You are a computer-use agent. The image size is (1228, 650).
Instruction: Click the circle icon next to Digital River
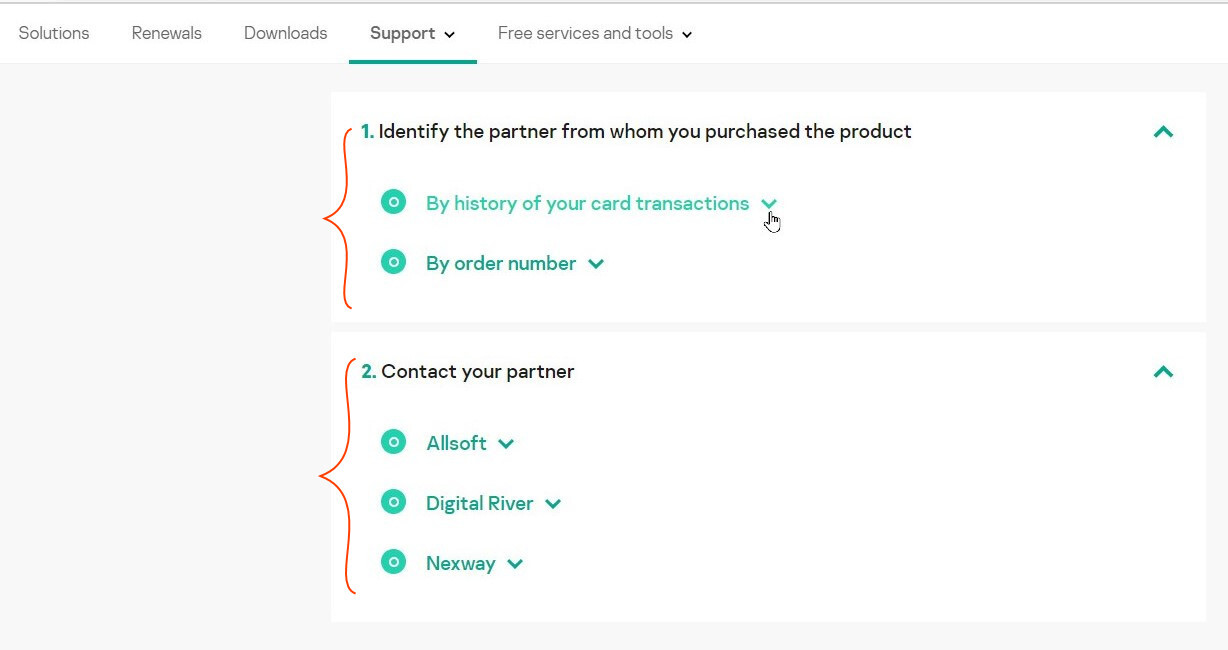pos(394,502)
